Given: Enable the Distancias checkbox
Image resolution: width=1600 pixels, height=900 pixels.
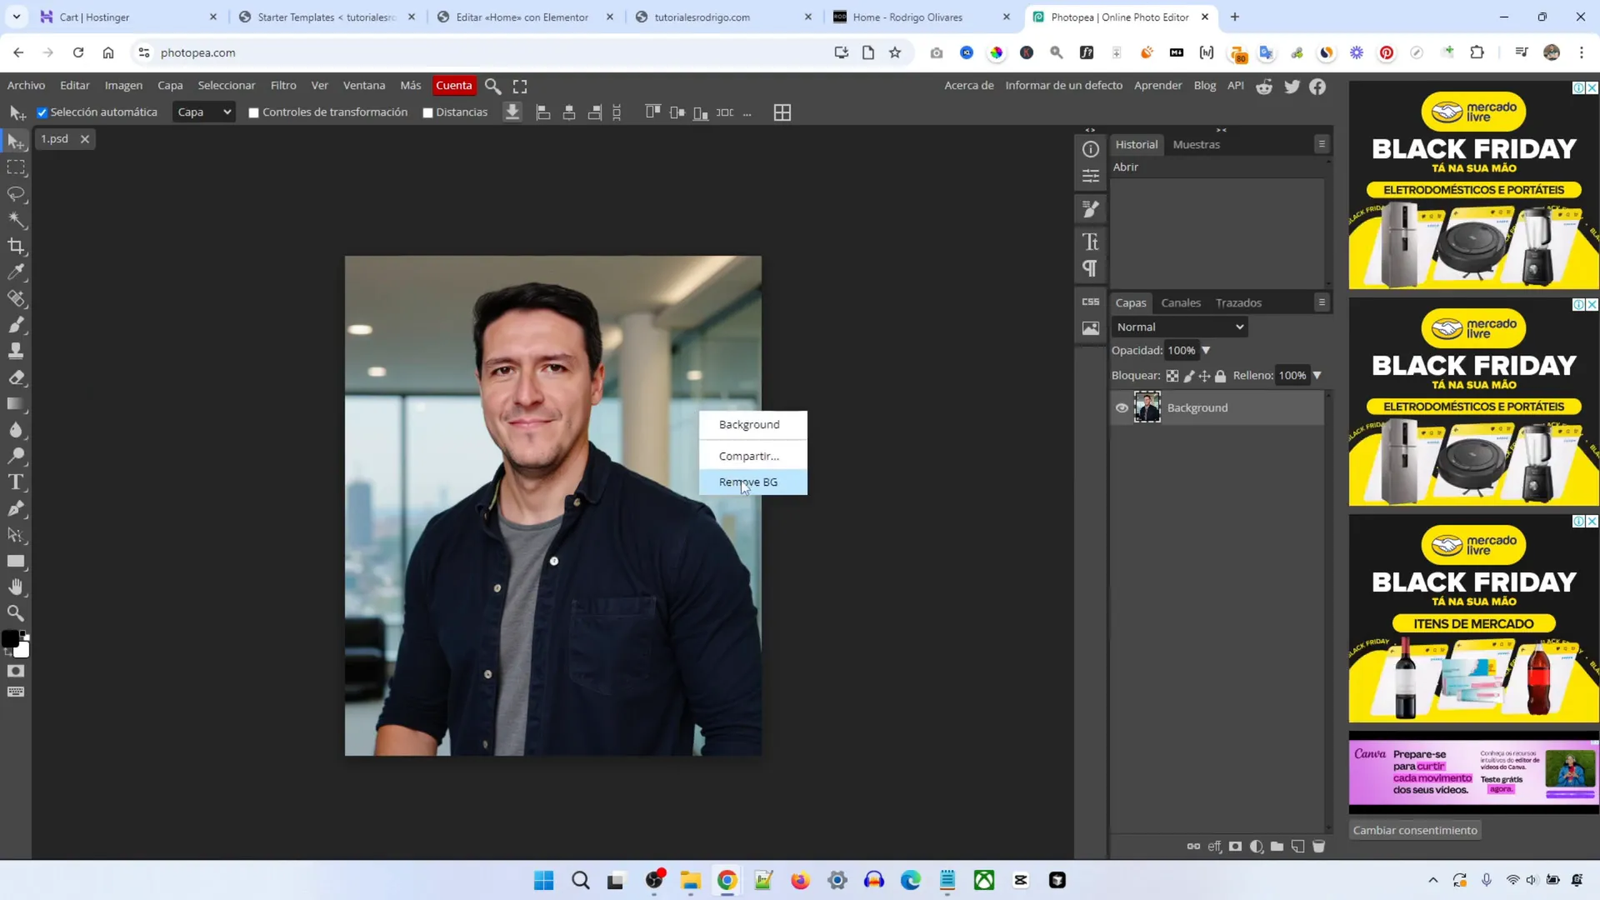Looking at the screenshot, I should point(428,113).
